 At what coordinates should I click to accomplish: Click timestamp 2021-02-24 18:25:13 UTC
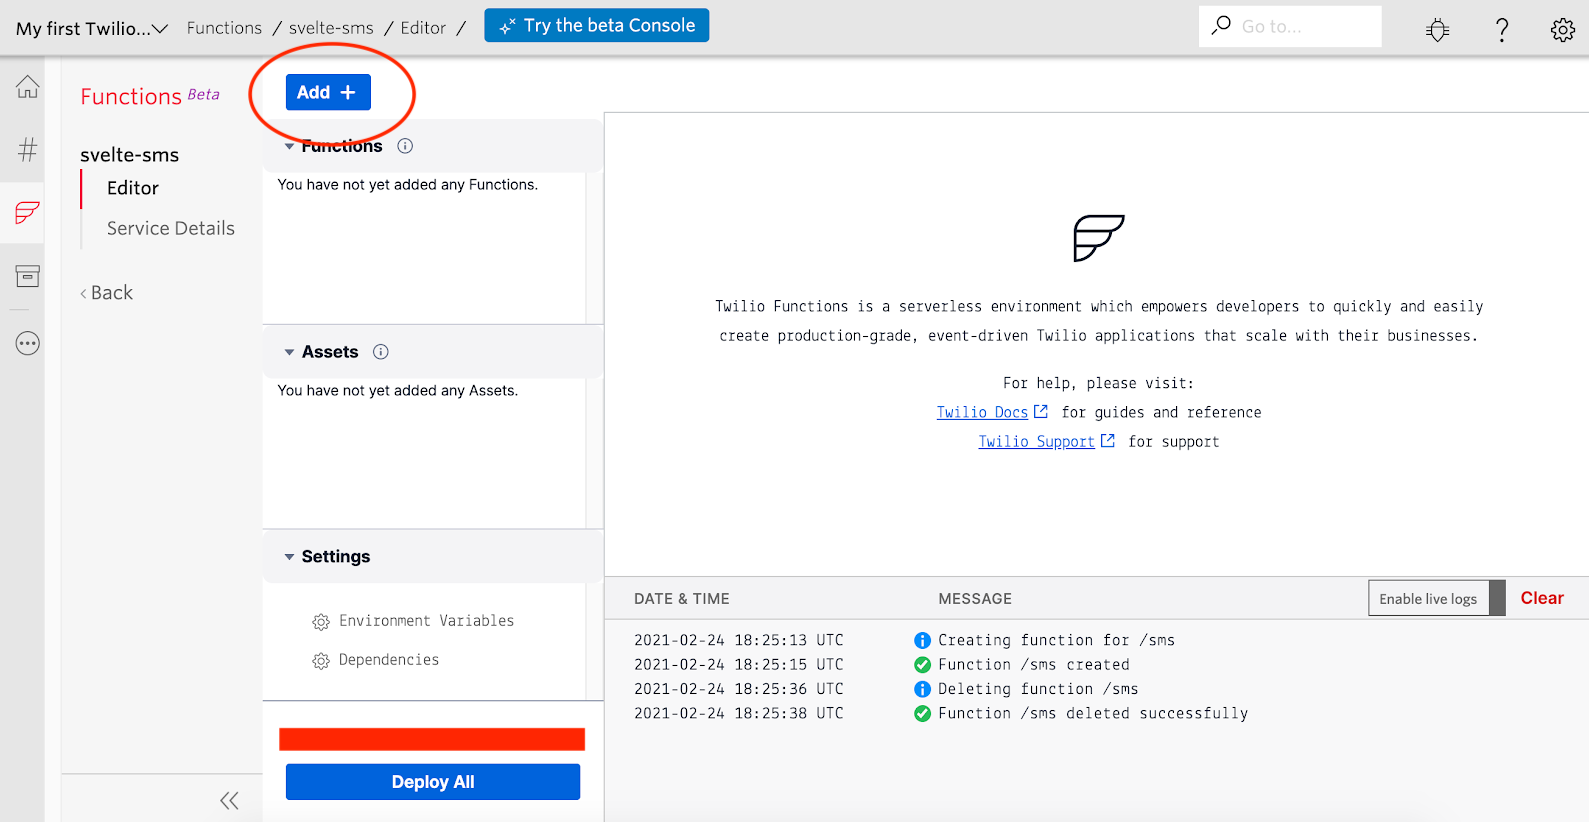(739, 640)
